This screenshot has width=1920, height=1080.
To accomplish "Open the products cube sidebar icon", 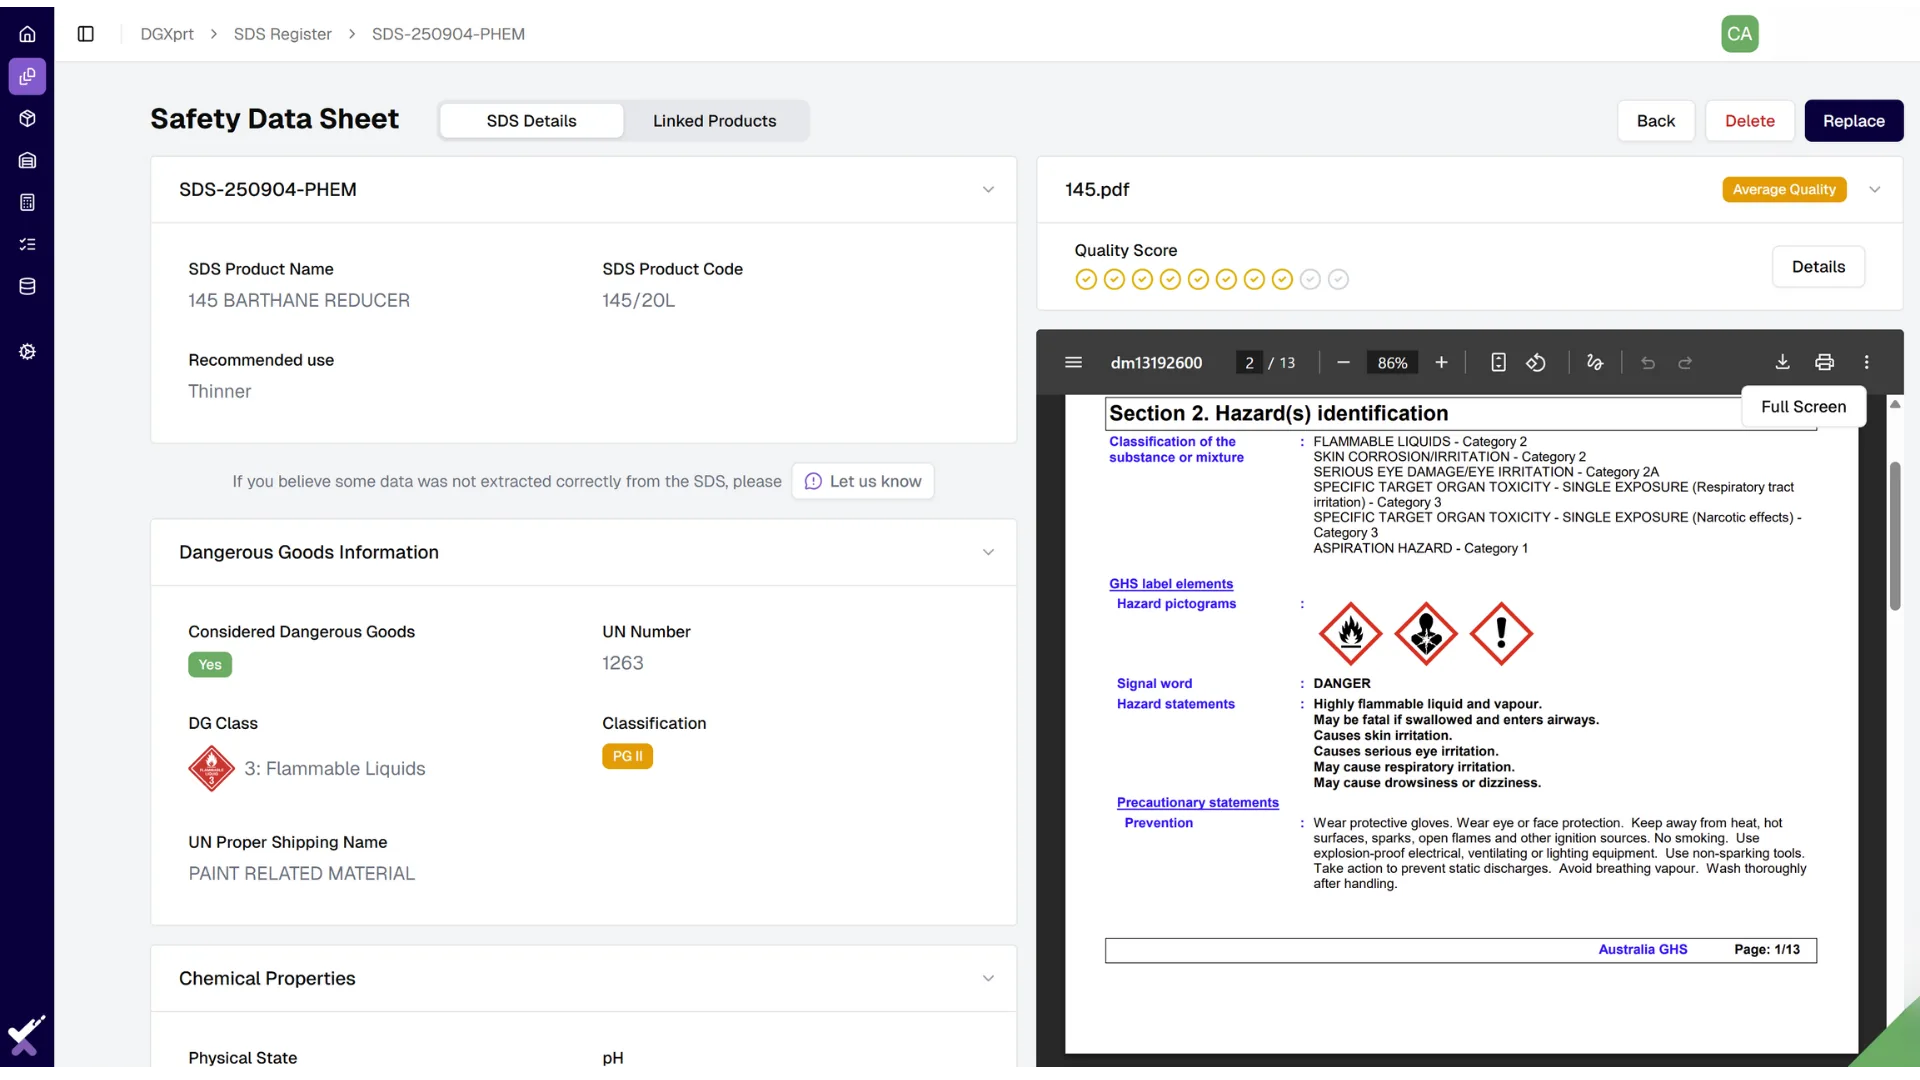I will click(x=27, y=118).
